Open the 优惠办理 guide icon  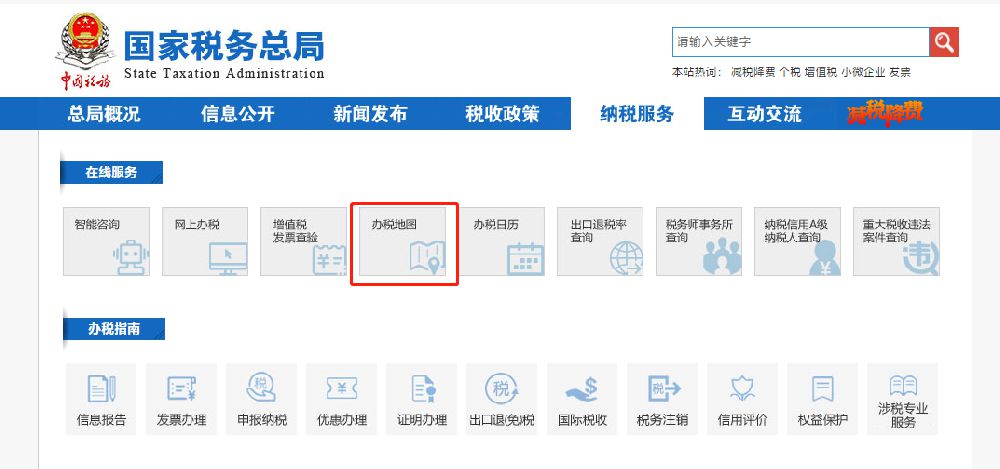coord(342,399)
